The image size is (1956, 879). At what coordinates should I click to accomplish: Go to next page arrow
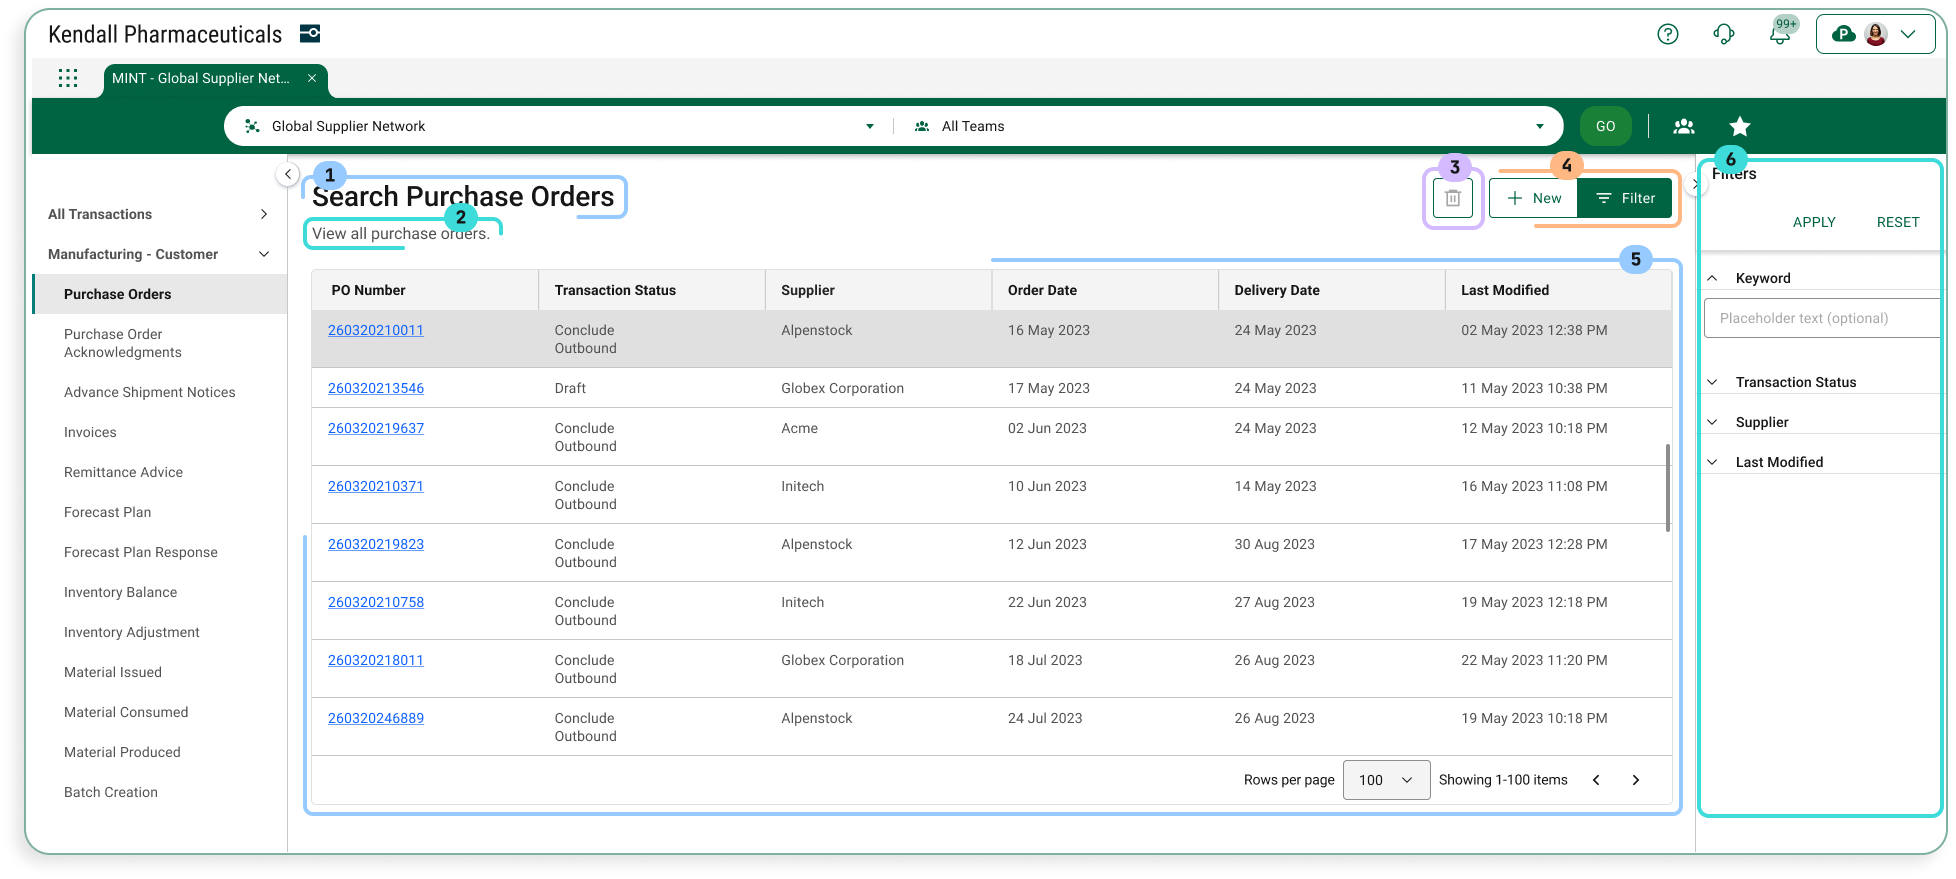[1636, 780]
